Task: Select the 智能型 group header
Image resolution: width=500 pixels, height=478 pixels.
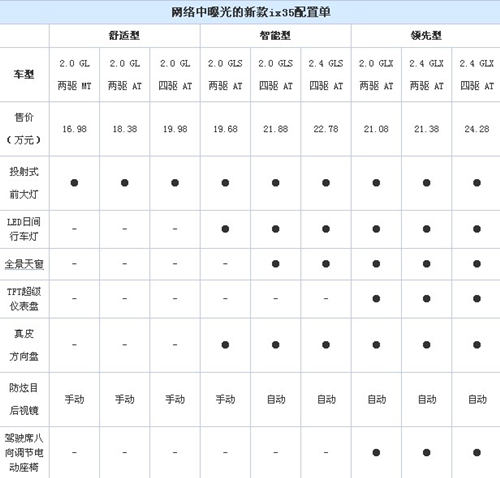Action: [x=275, y=35]
